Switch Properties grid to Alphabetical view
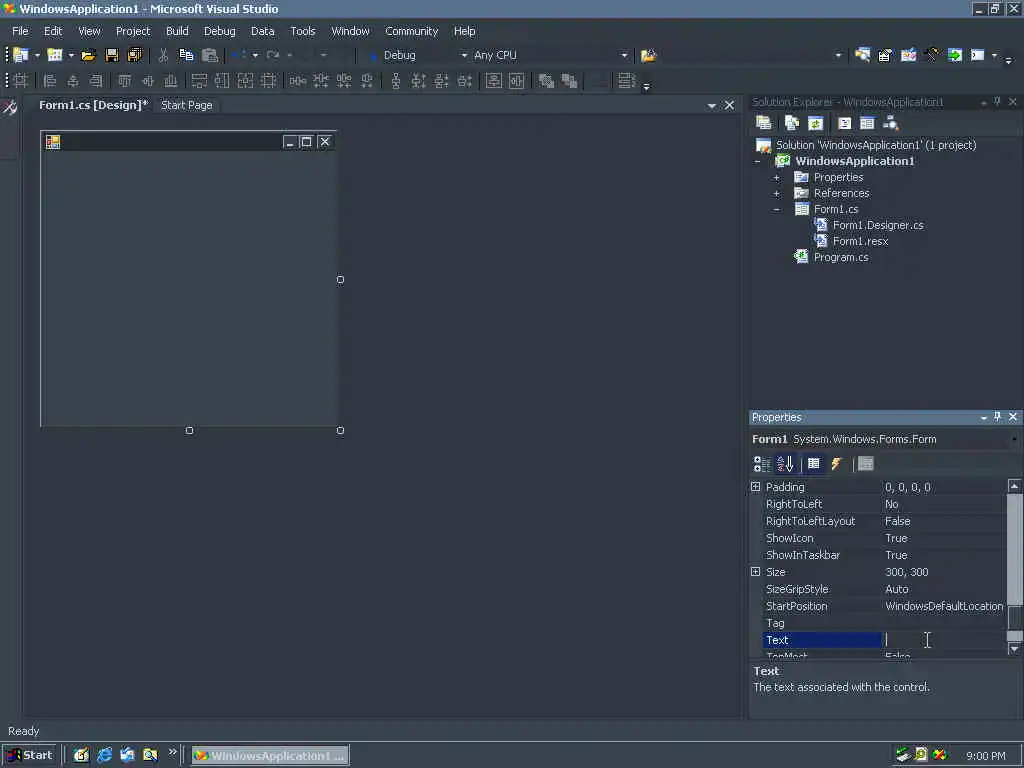Viewport: 1024px width, 768px height. point(785,464)
